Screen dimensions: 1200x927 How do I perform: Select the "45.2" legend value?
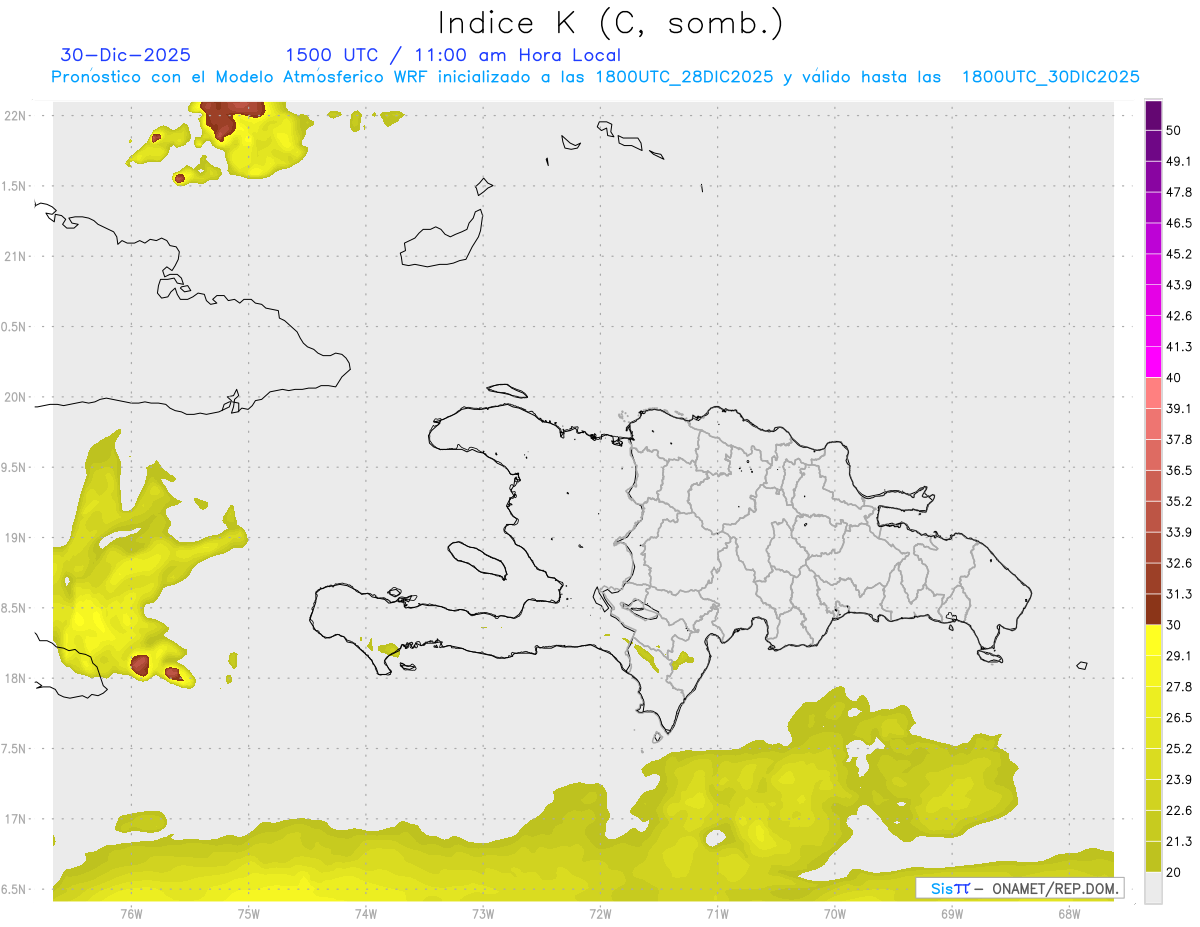[1179, 254]
